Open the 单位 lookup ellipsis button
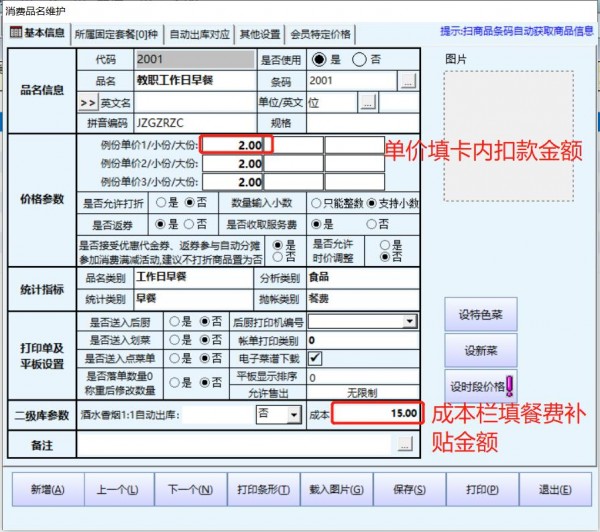 pos(368,102)
